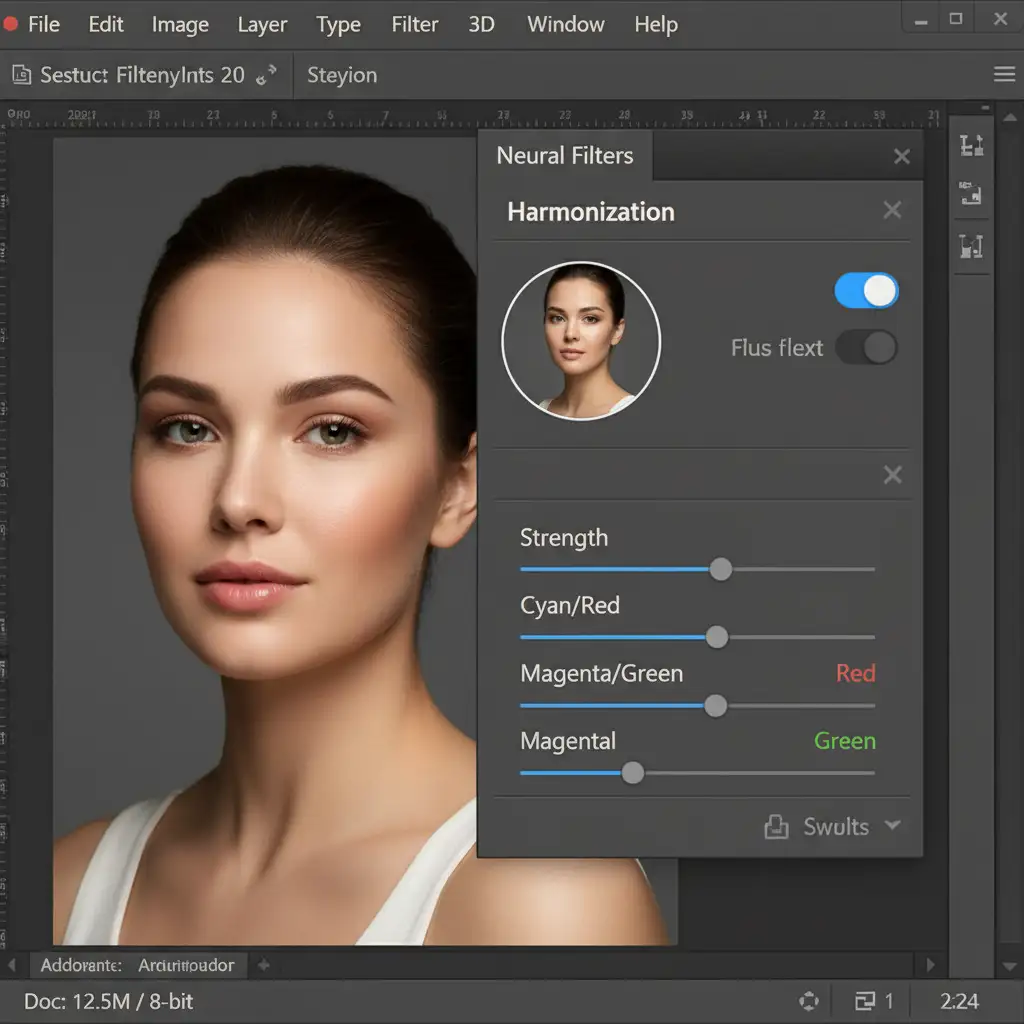Screen dimensions: 1024x1024
Task: Click the first icon in the right panel strip
Action: tap(971, 145)
